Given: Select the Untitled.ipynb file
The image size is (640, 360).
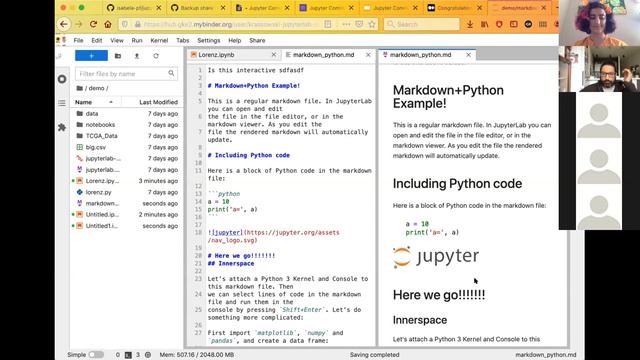Looking at the screenshot, I should tap(127, 215).
